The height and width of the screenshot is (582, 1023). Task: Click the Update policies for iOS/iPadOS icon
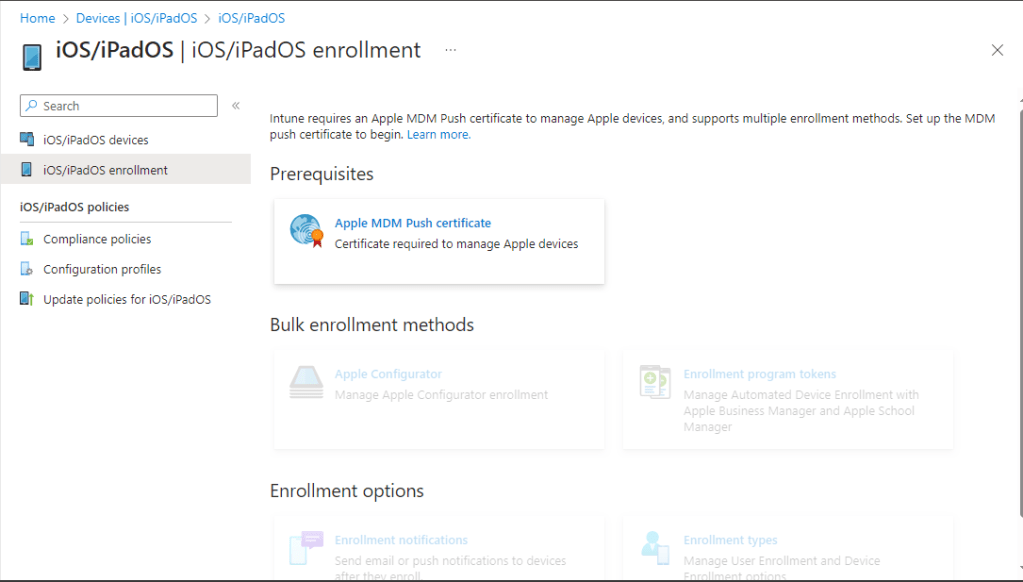(27, 299)
